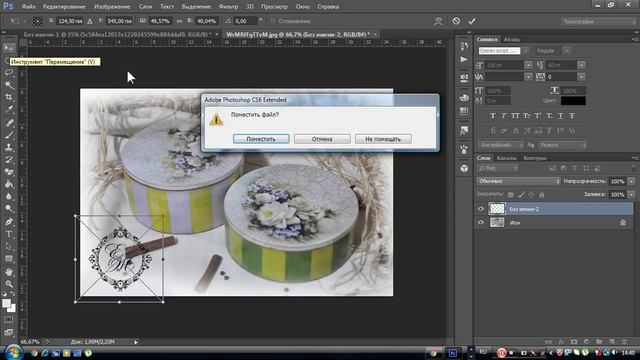Toggle Faux Bold text style
The width and height of the screenshot is (640, 360).
click(493, 116)
